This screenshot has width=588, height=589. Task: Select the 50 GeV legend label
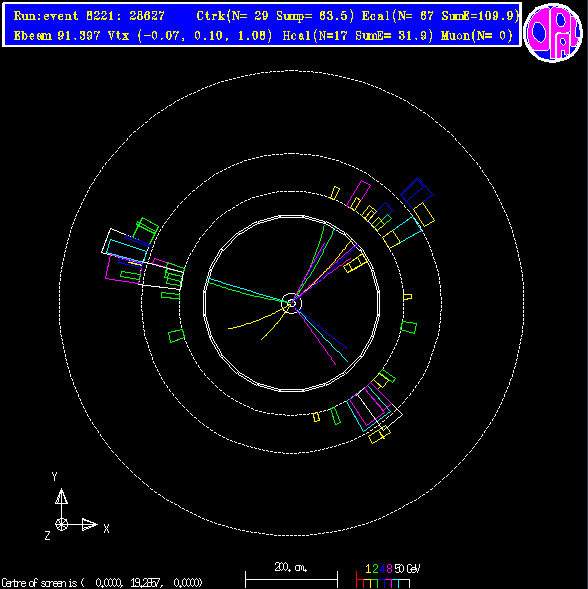click(407, 569)
